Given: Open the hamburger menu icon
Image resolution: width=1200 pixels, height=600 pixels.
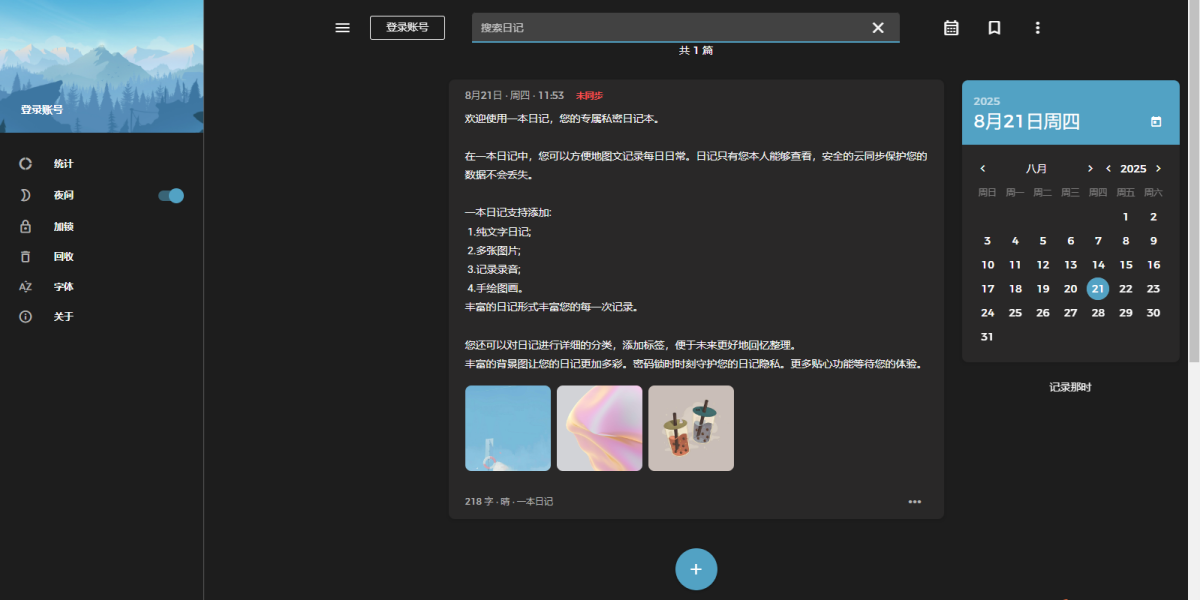Looking at the screenshot, I should pyautogui.click(x=342, y=28).
